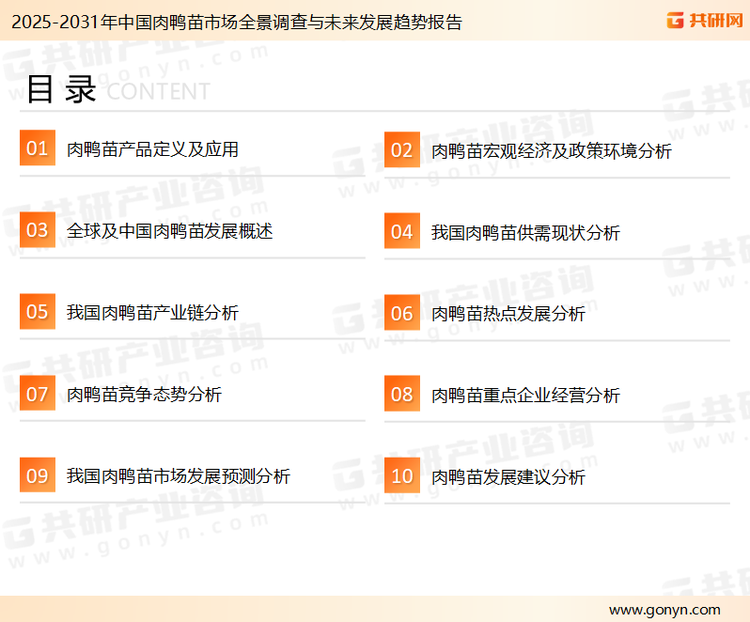
Task: Click the report title 2025-2031年中国肉鸭苗市场 header
Action: [237, 22]
